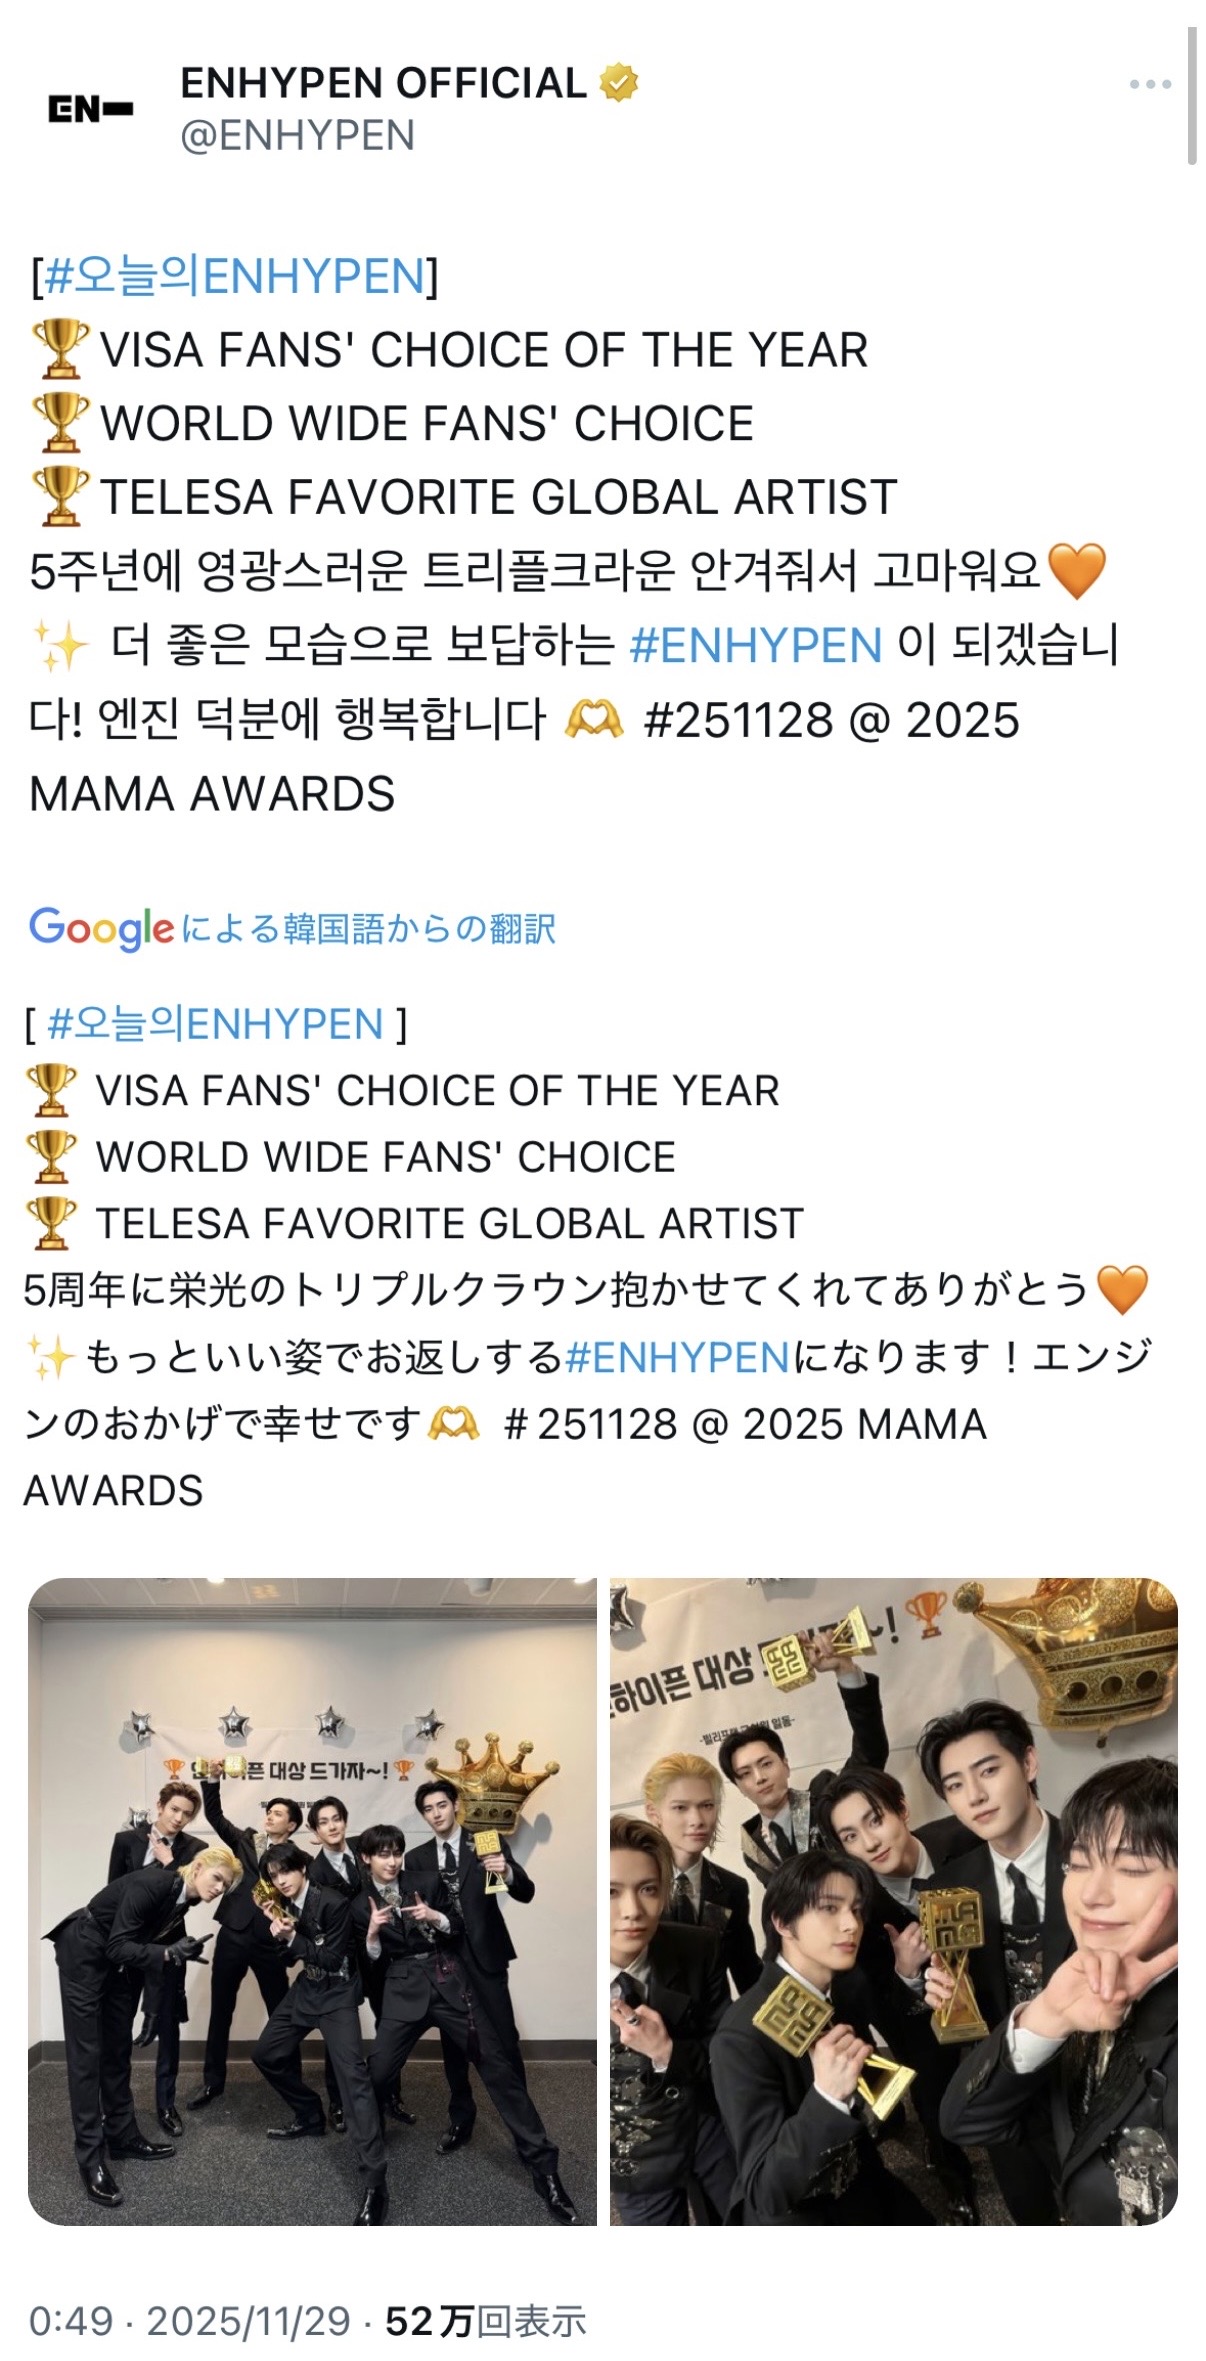
Task: Click the heart hands emoji in translation
Action: 453,1424
